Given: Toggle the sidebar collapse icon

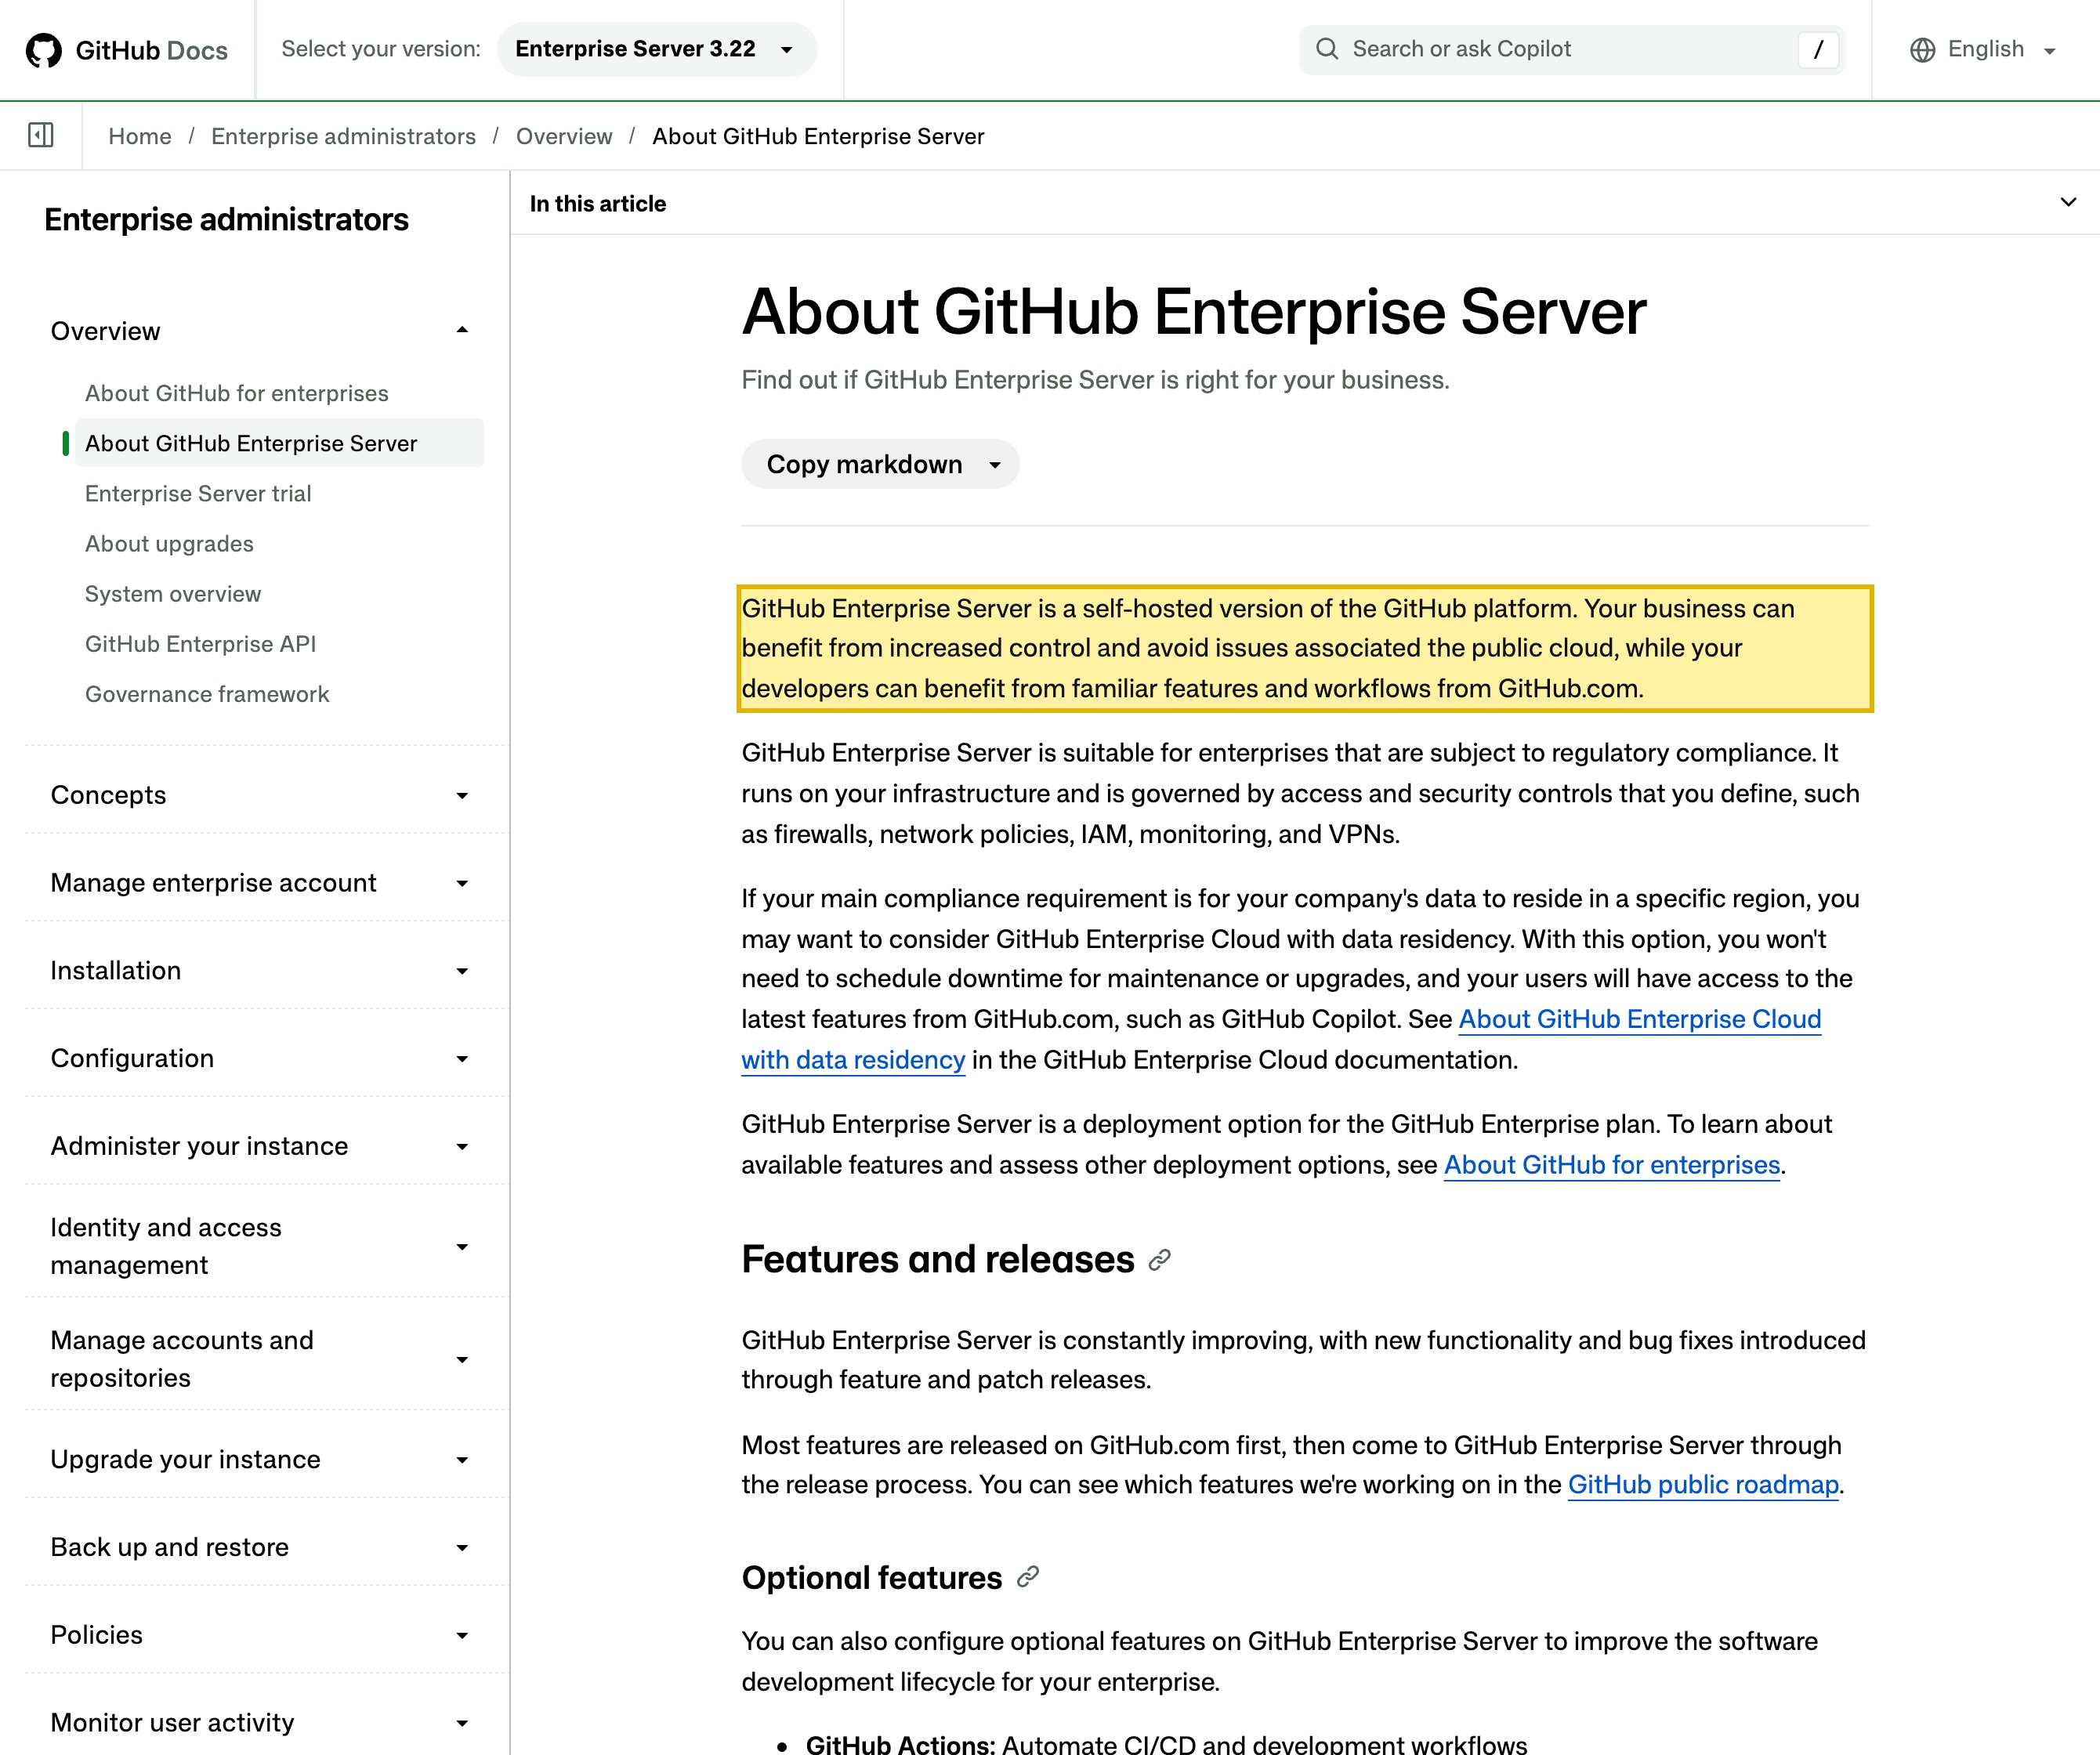Looking at the screenshot, I should tap(41, 135).
